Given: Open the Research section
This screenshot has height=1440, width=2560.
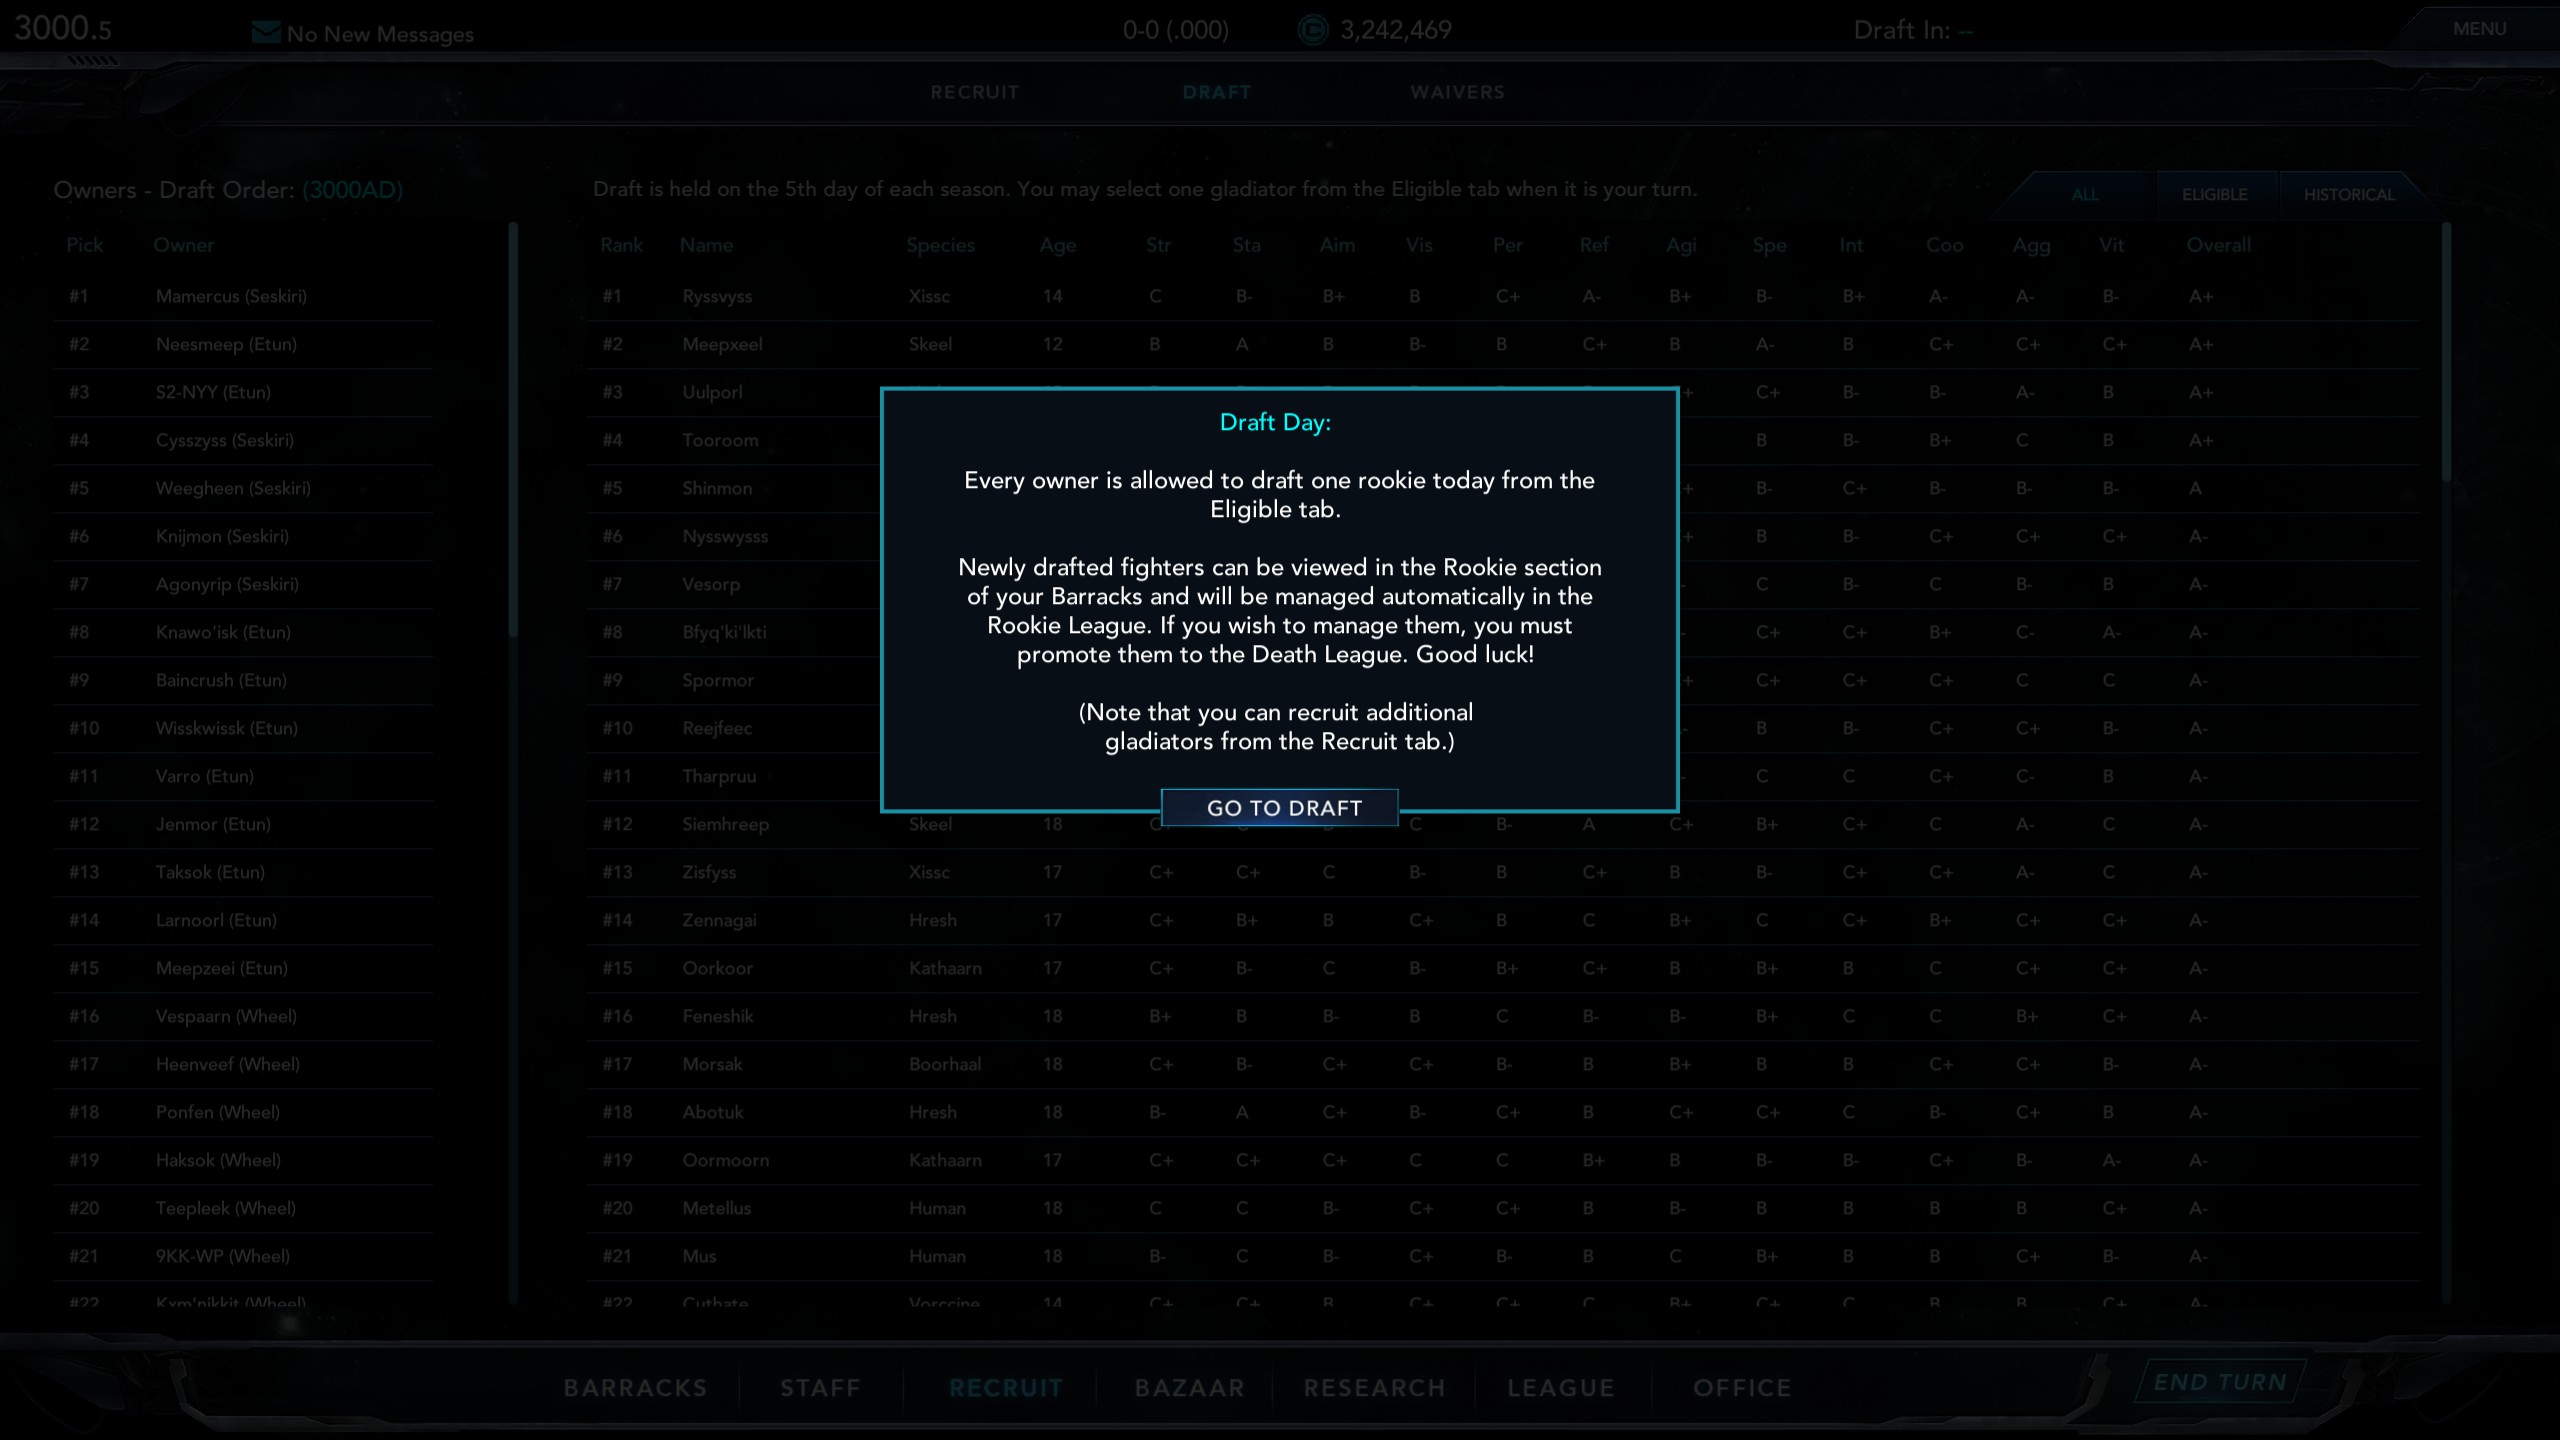Looking at the screenshot, I should click(1374, 1388).
